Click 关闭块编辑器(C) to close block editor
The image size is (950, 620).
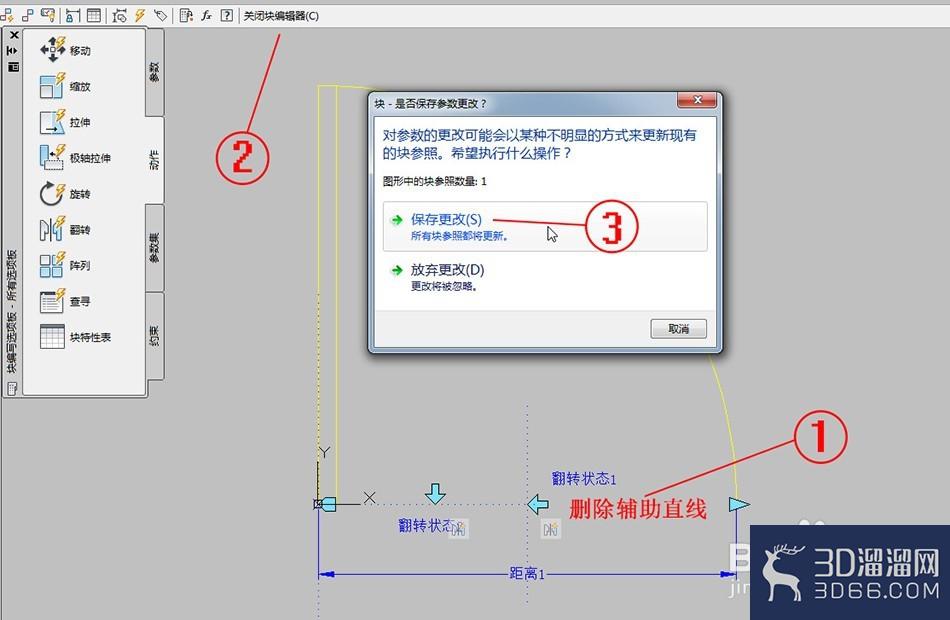pos(281,16)
